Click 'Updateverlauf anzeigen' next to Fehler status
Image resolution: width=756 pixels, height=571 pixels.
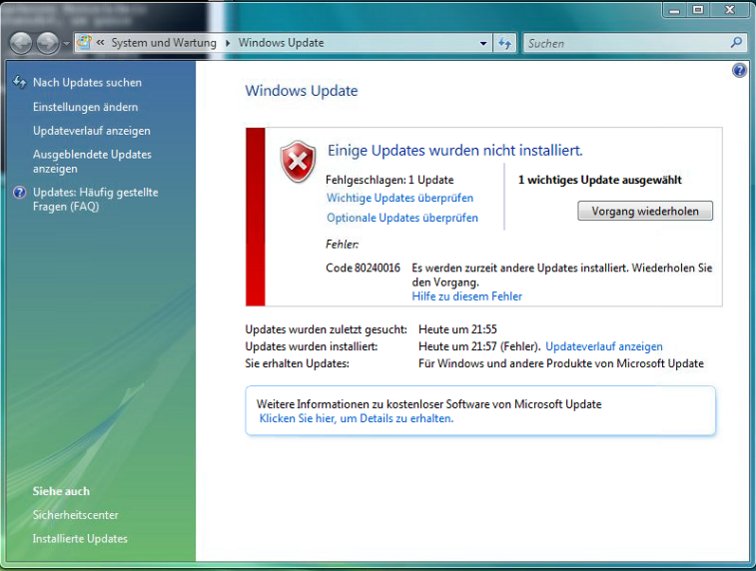coord(604,346)
